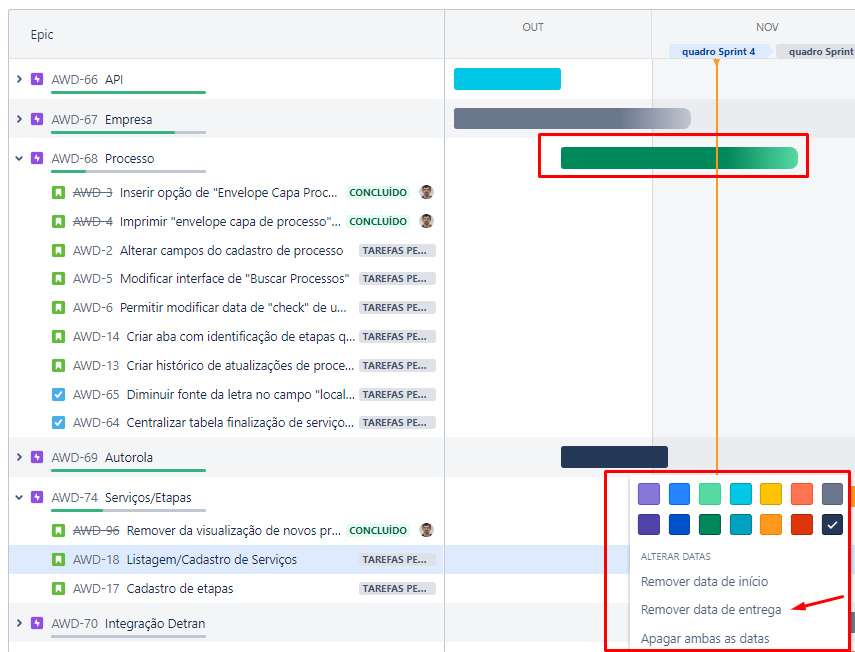Click the story icon of AWD-5
This screenshot has width=855, height=652.
[58, 279]
